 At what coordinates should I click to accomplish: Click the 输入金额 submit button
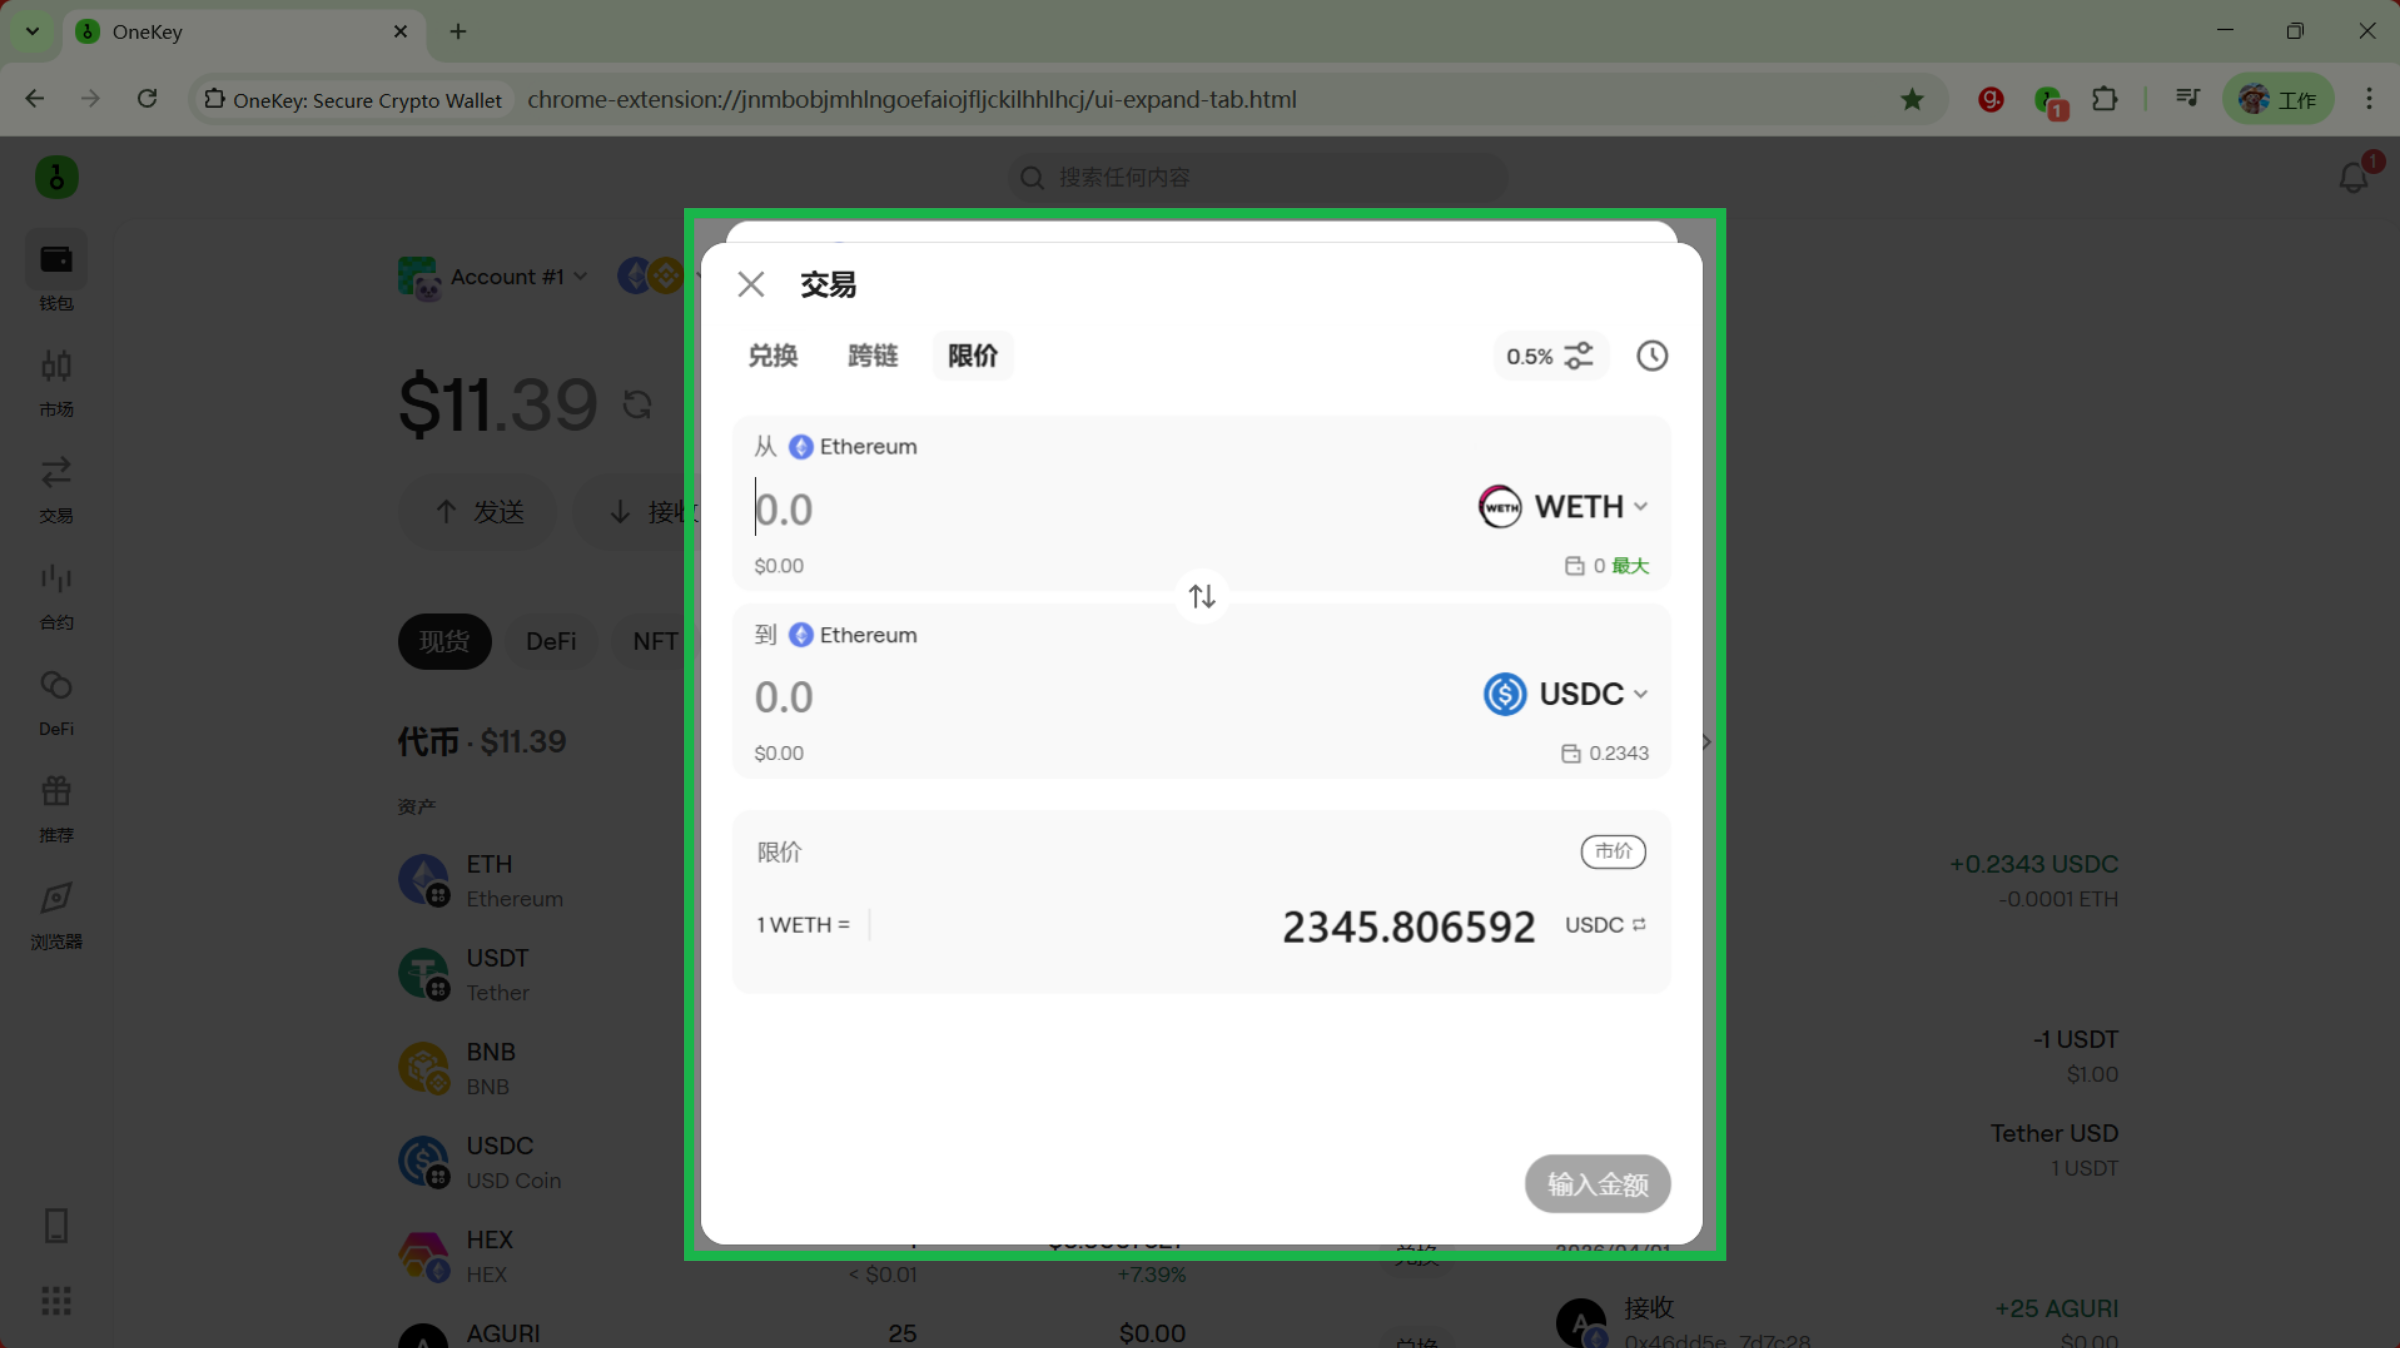coord(1597,1184)
